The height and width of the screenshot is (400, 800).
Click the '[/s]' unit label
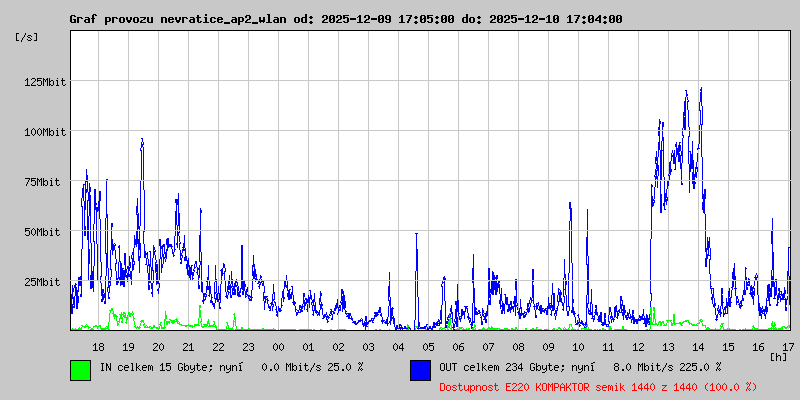point(27,37)
